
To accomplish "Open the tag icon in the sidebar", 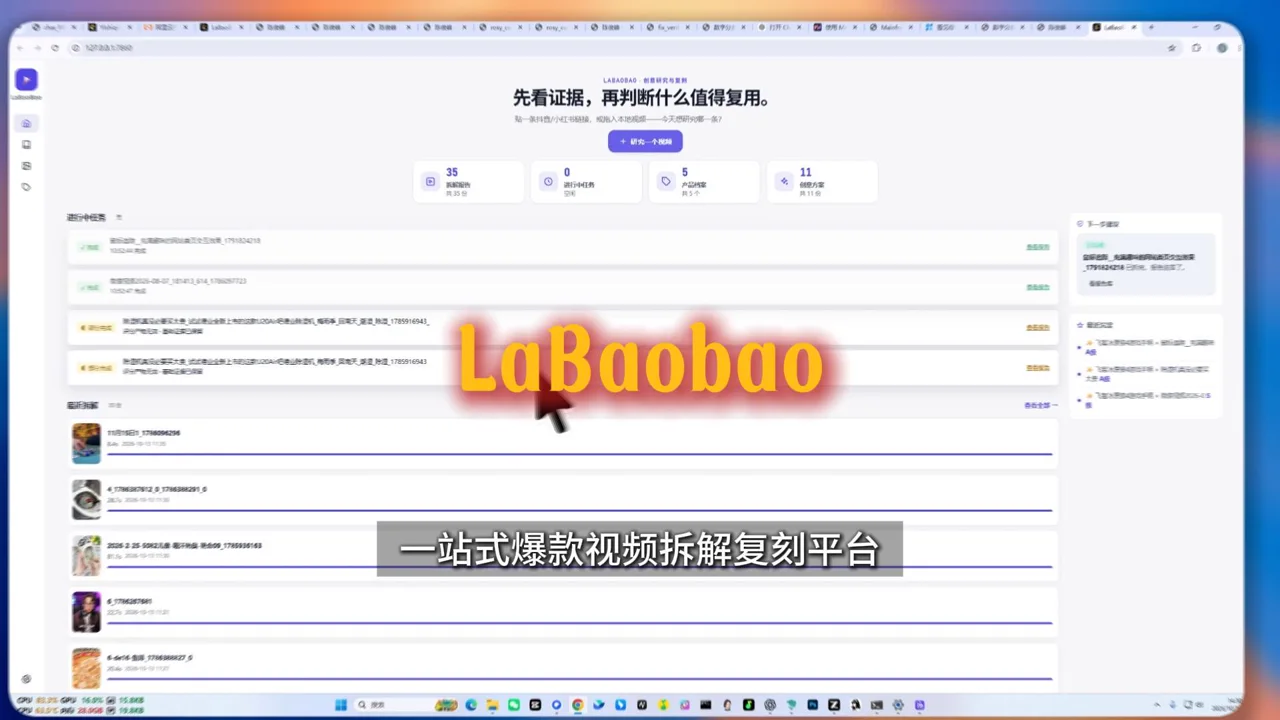I will click(27, 187).
